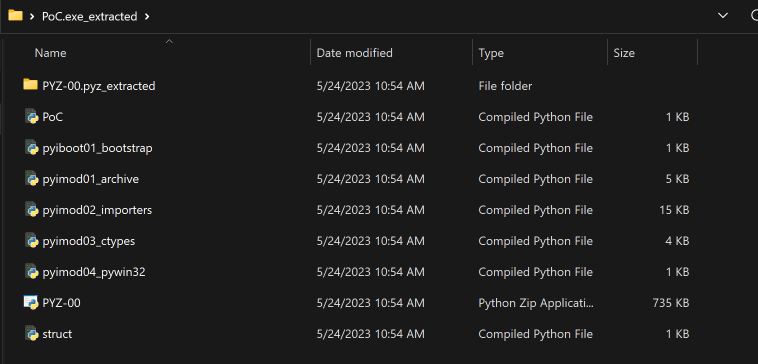Sort files by Size column header
Viewport: 758px width, 364px height.
(x=624, y=53)
